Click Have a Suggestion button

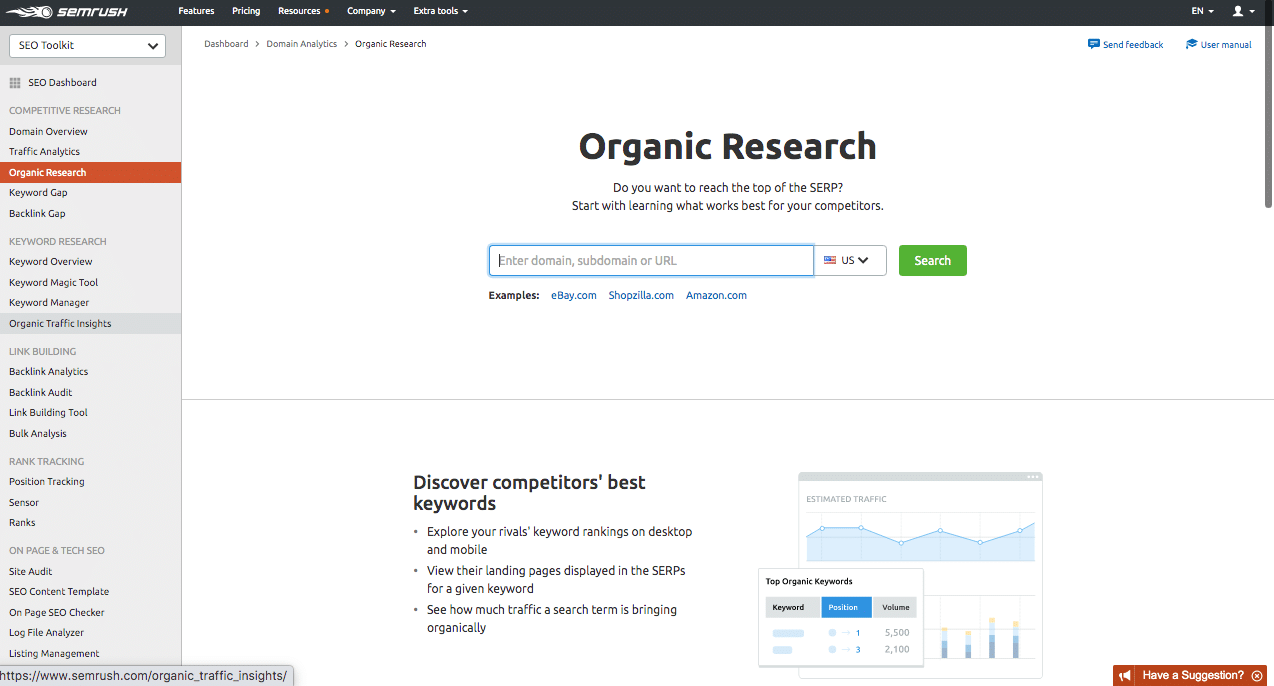[x=1193, y=676]
